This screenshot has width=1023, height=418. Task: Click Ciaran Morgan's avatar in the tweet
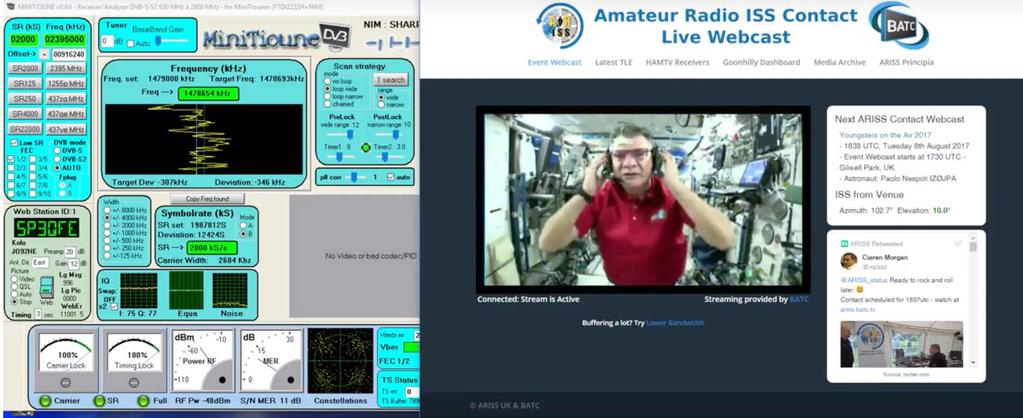(x=848, y=261)
